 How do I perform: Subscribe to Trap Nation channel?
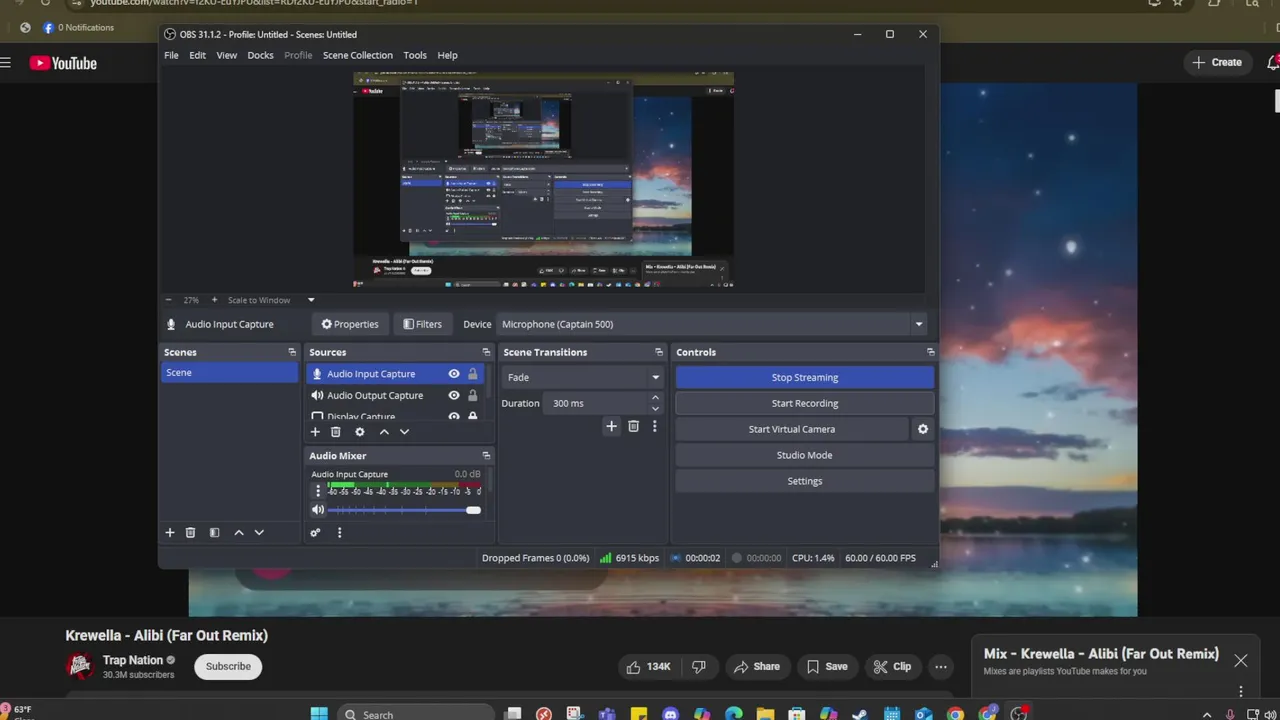pos(228,666)
